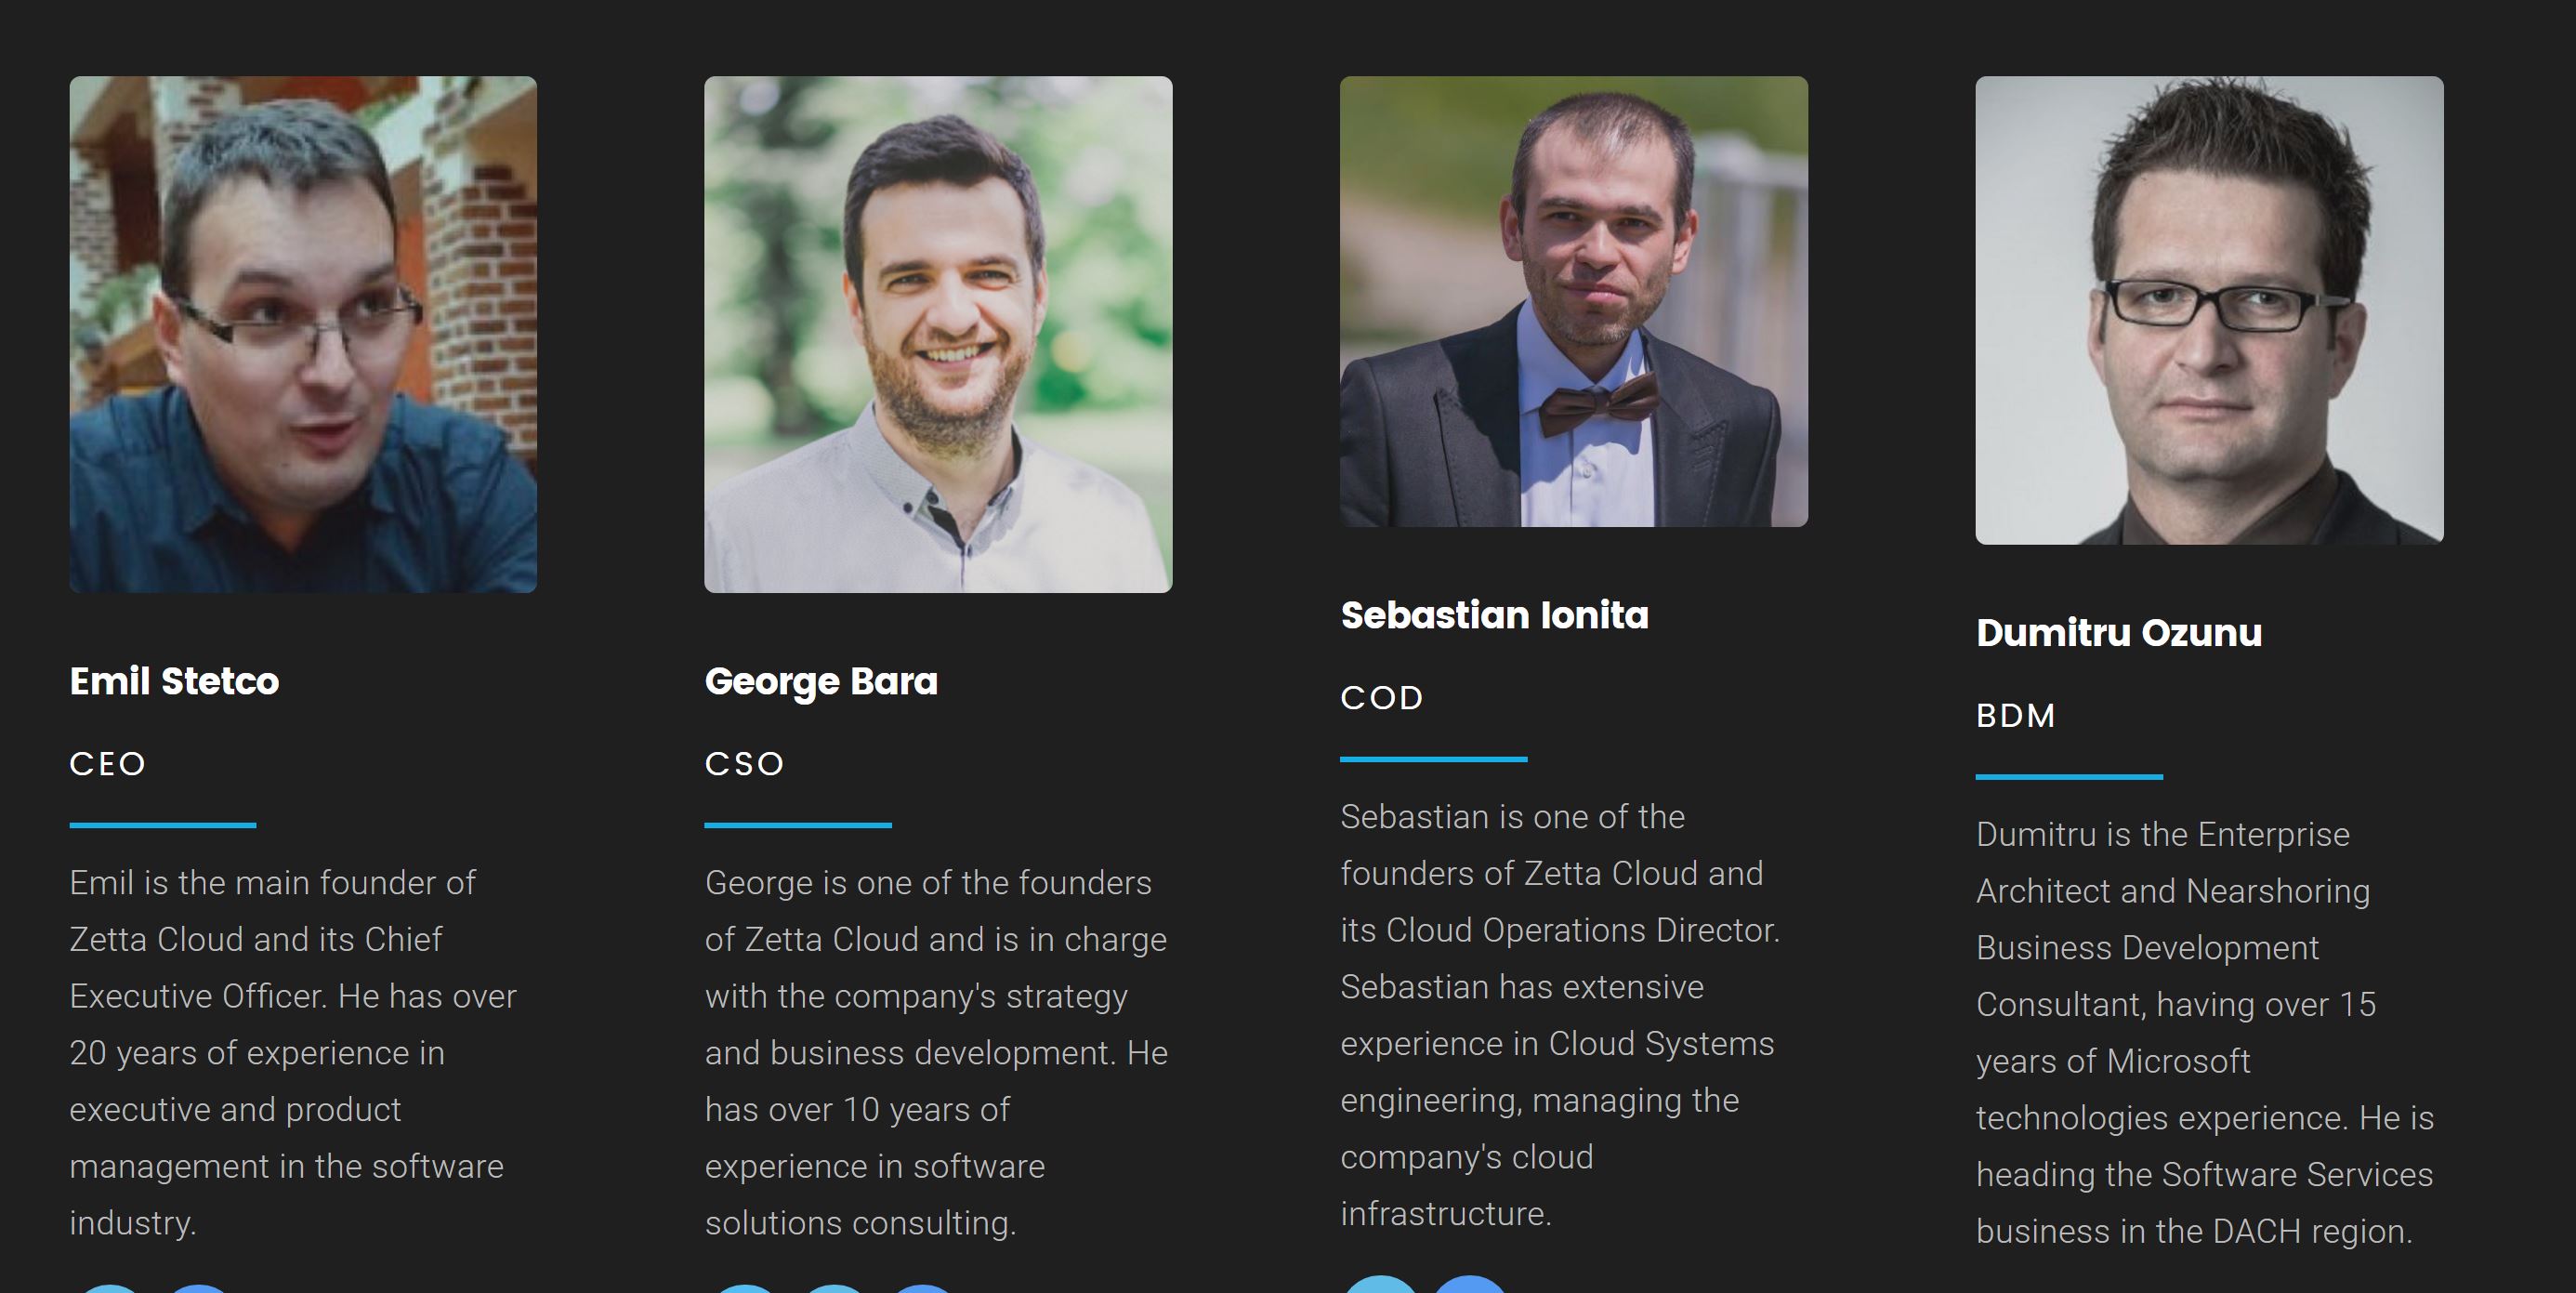
Task: Click the BDM role label
Action: click(2016, 716)
